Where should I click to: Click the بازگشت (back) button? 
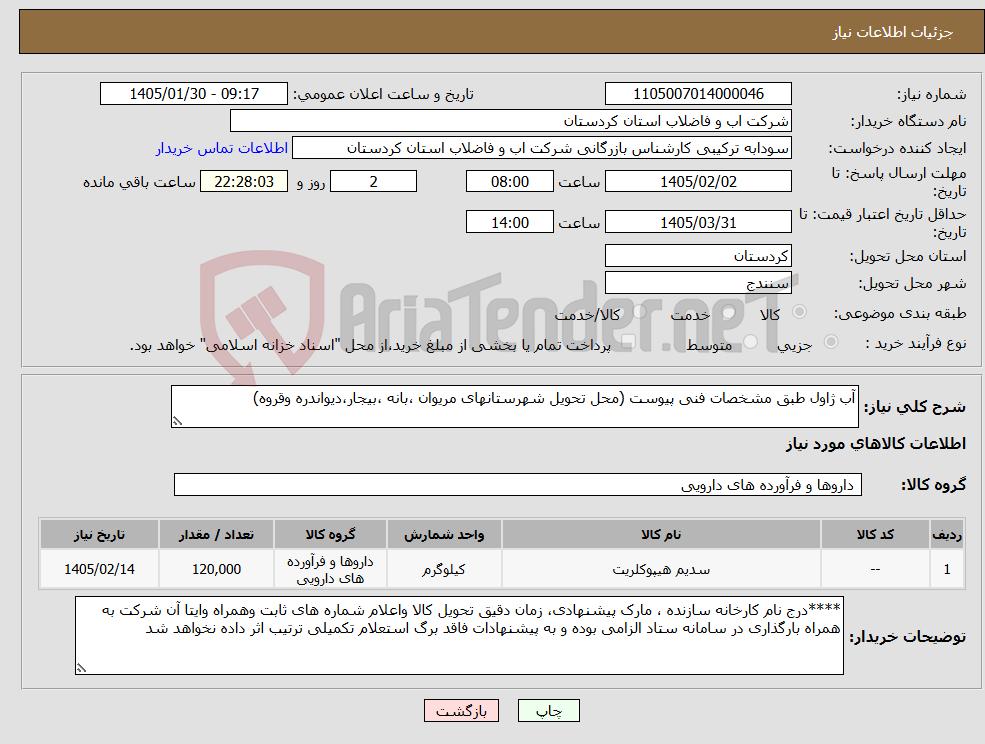(x=461, y=711)
